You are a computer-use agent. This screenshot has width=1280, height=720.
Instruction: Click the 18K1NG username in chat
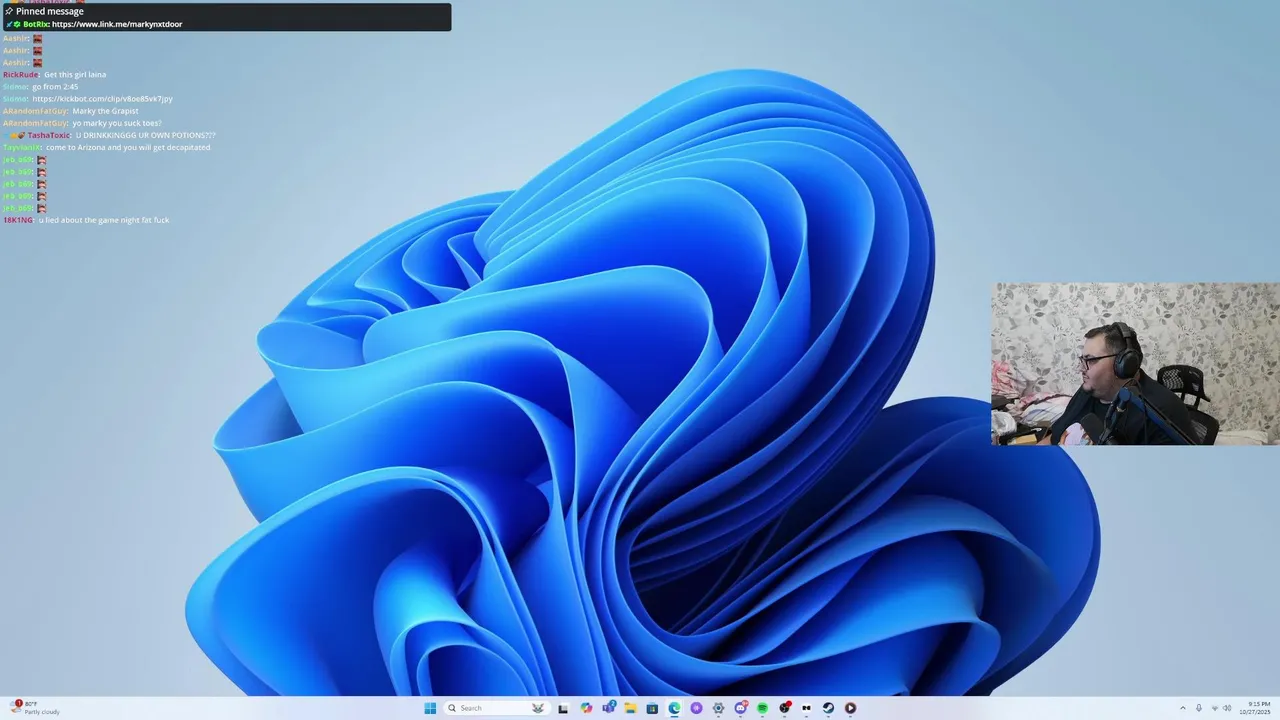(19, 220)
